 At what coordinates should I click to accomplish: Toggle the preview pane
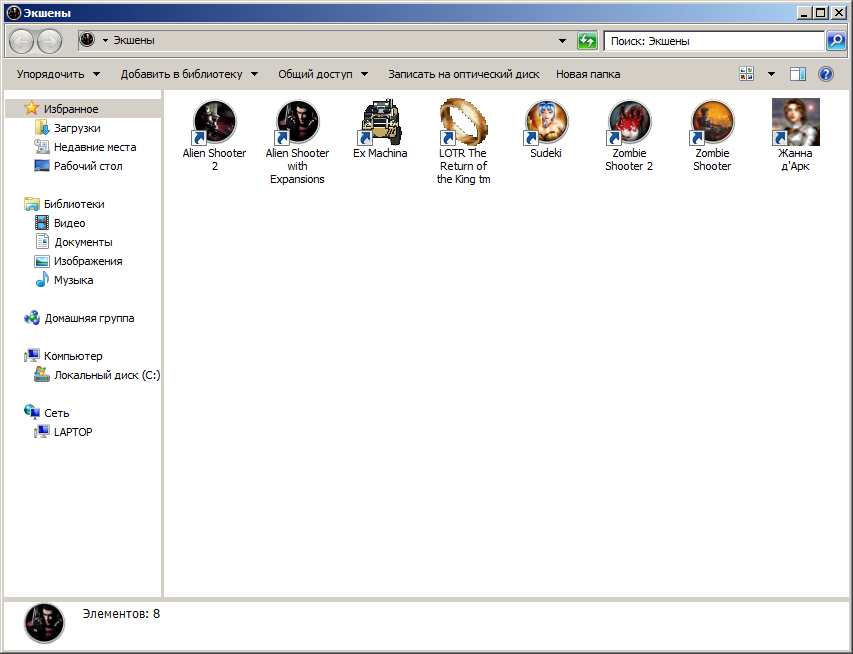798,74
